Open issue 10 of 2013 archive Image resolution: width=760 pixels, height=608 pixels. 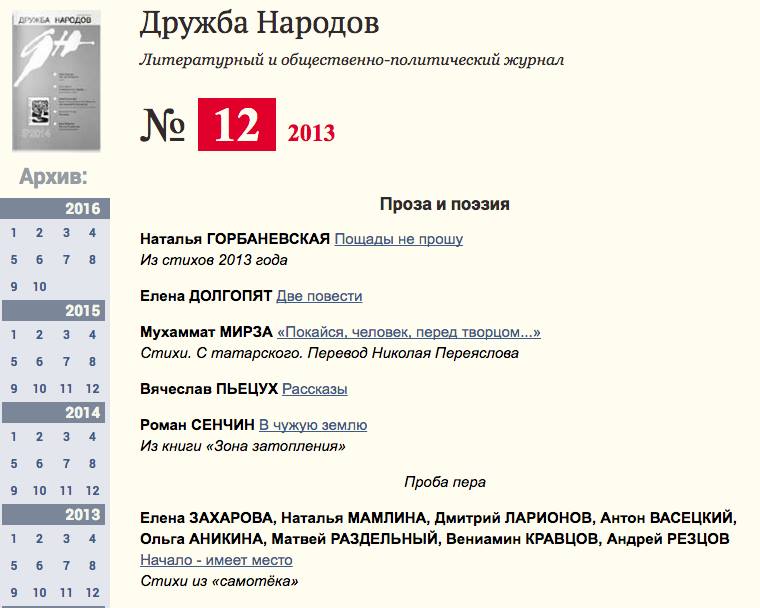point(39,592)
